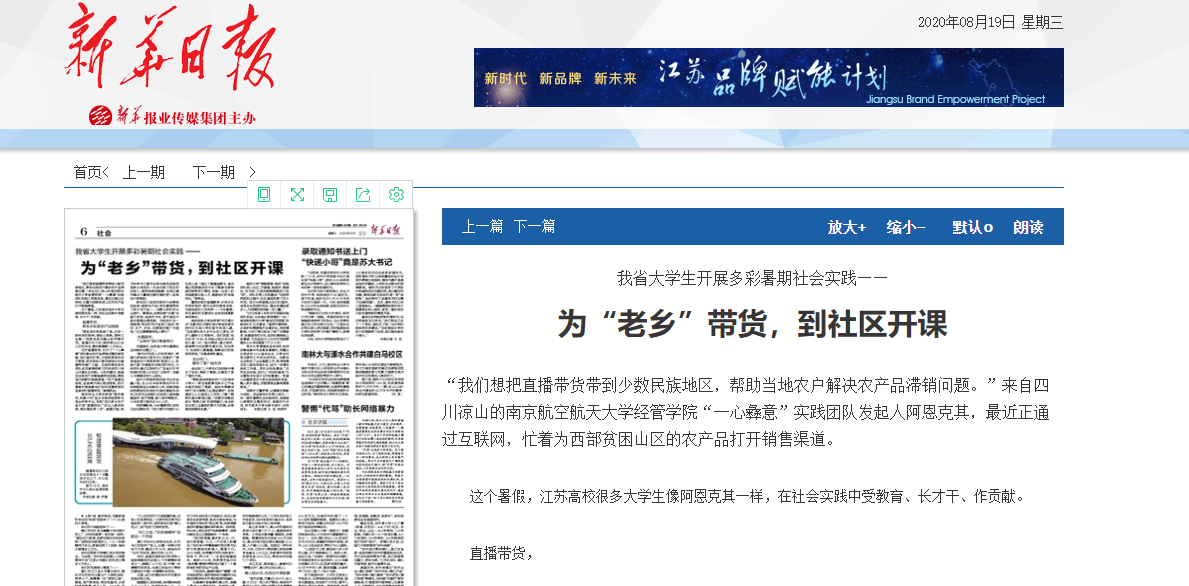Click the 新华日报 red calligraphy logo
This screenshot has height=586, width=1189.
[x=170, y=48]
